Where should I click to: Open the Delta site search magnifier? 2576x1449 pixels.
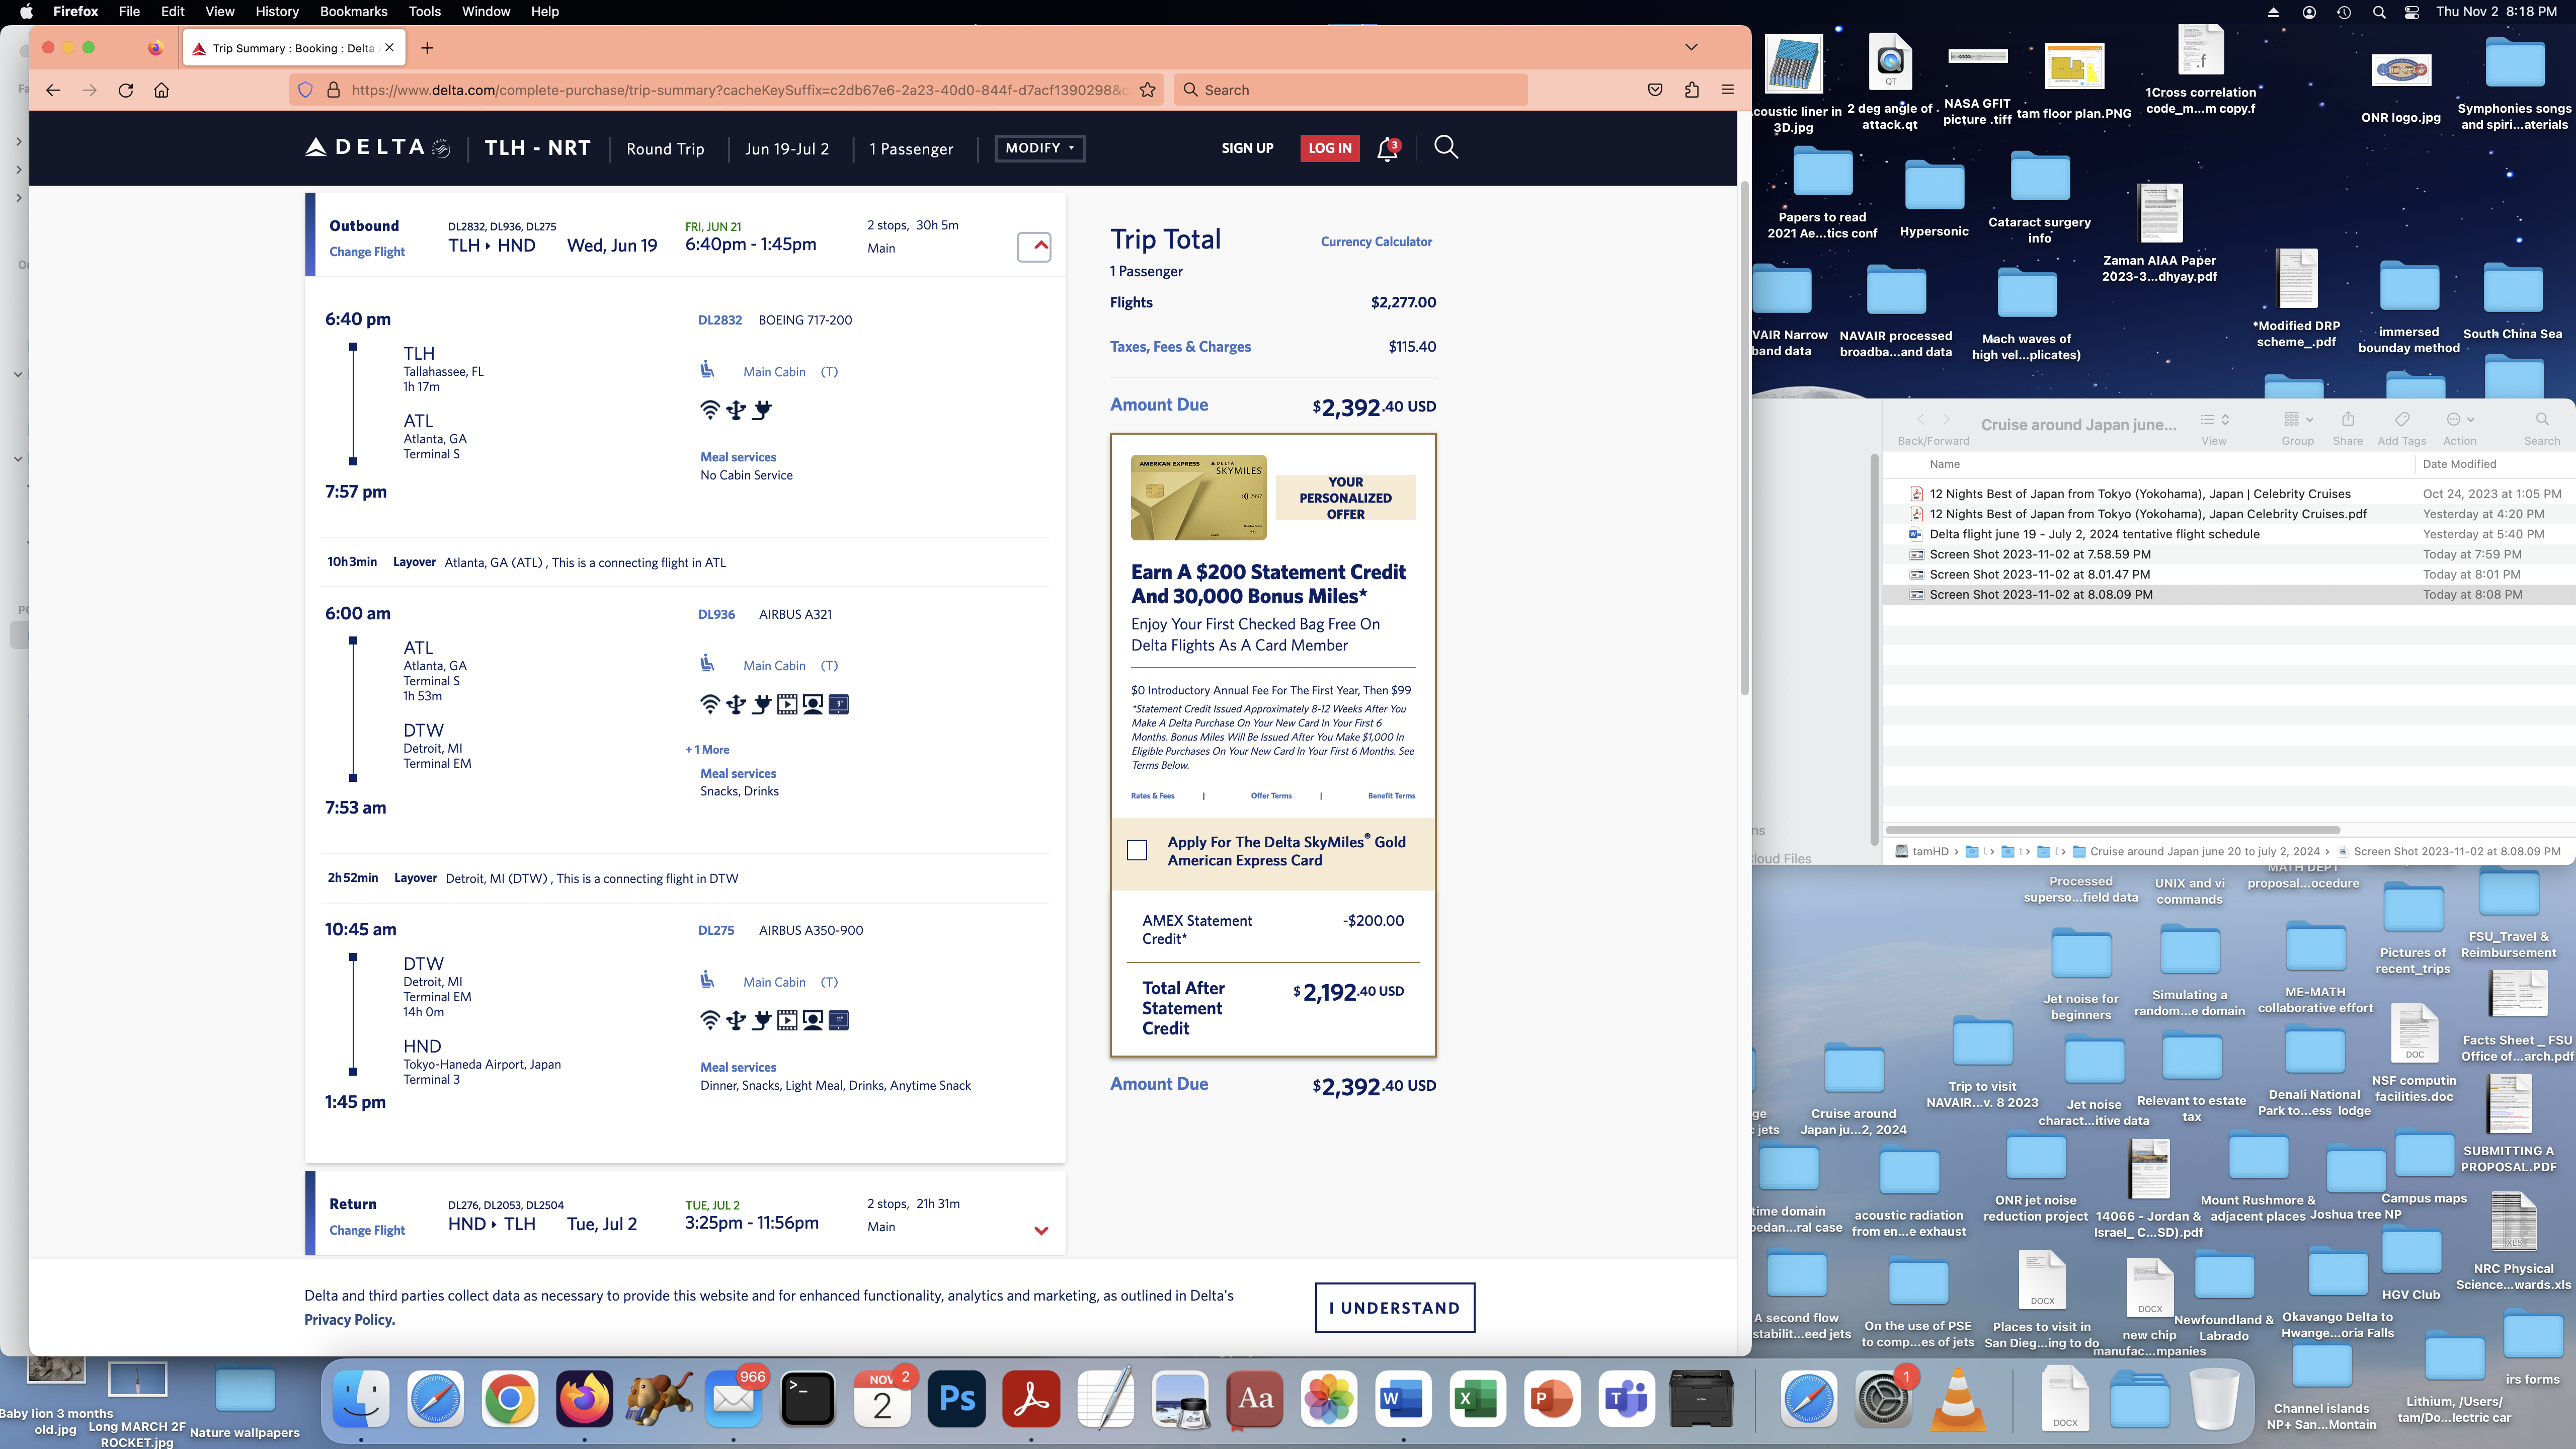(1445, 148)
